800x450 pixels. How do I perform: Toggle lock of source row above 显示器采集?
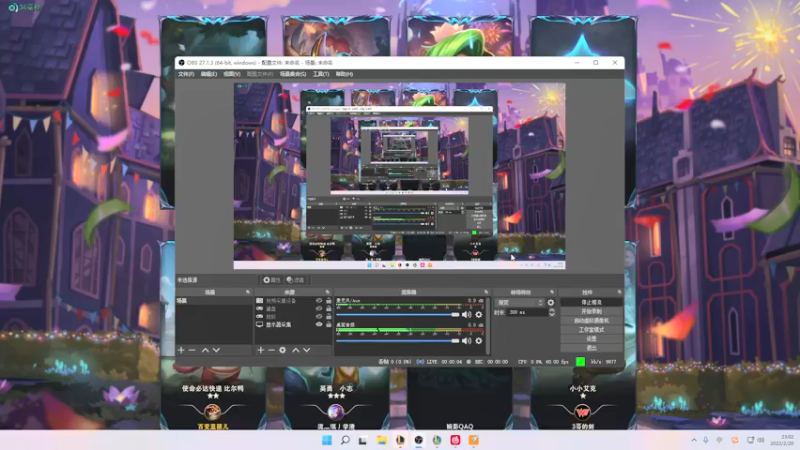click(329, 316)
